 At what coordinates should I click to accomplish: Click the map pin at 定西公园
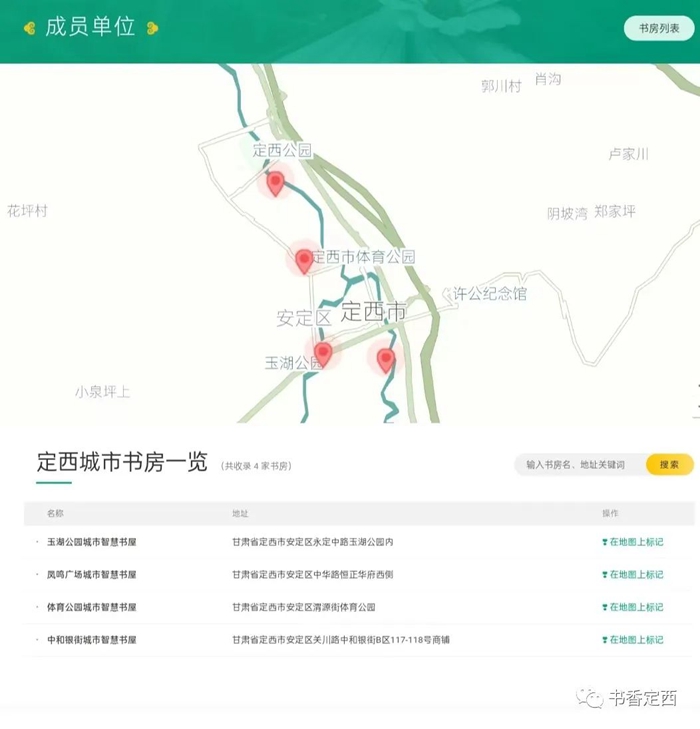(x=275, y=182)
